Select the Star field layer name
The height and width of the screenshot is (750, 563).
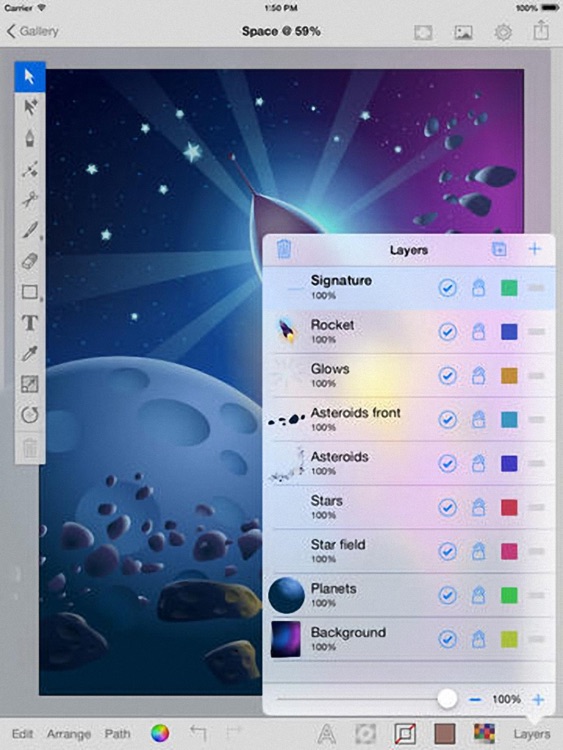pyautogui.click(x=338, y=544)
